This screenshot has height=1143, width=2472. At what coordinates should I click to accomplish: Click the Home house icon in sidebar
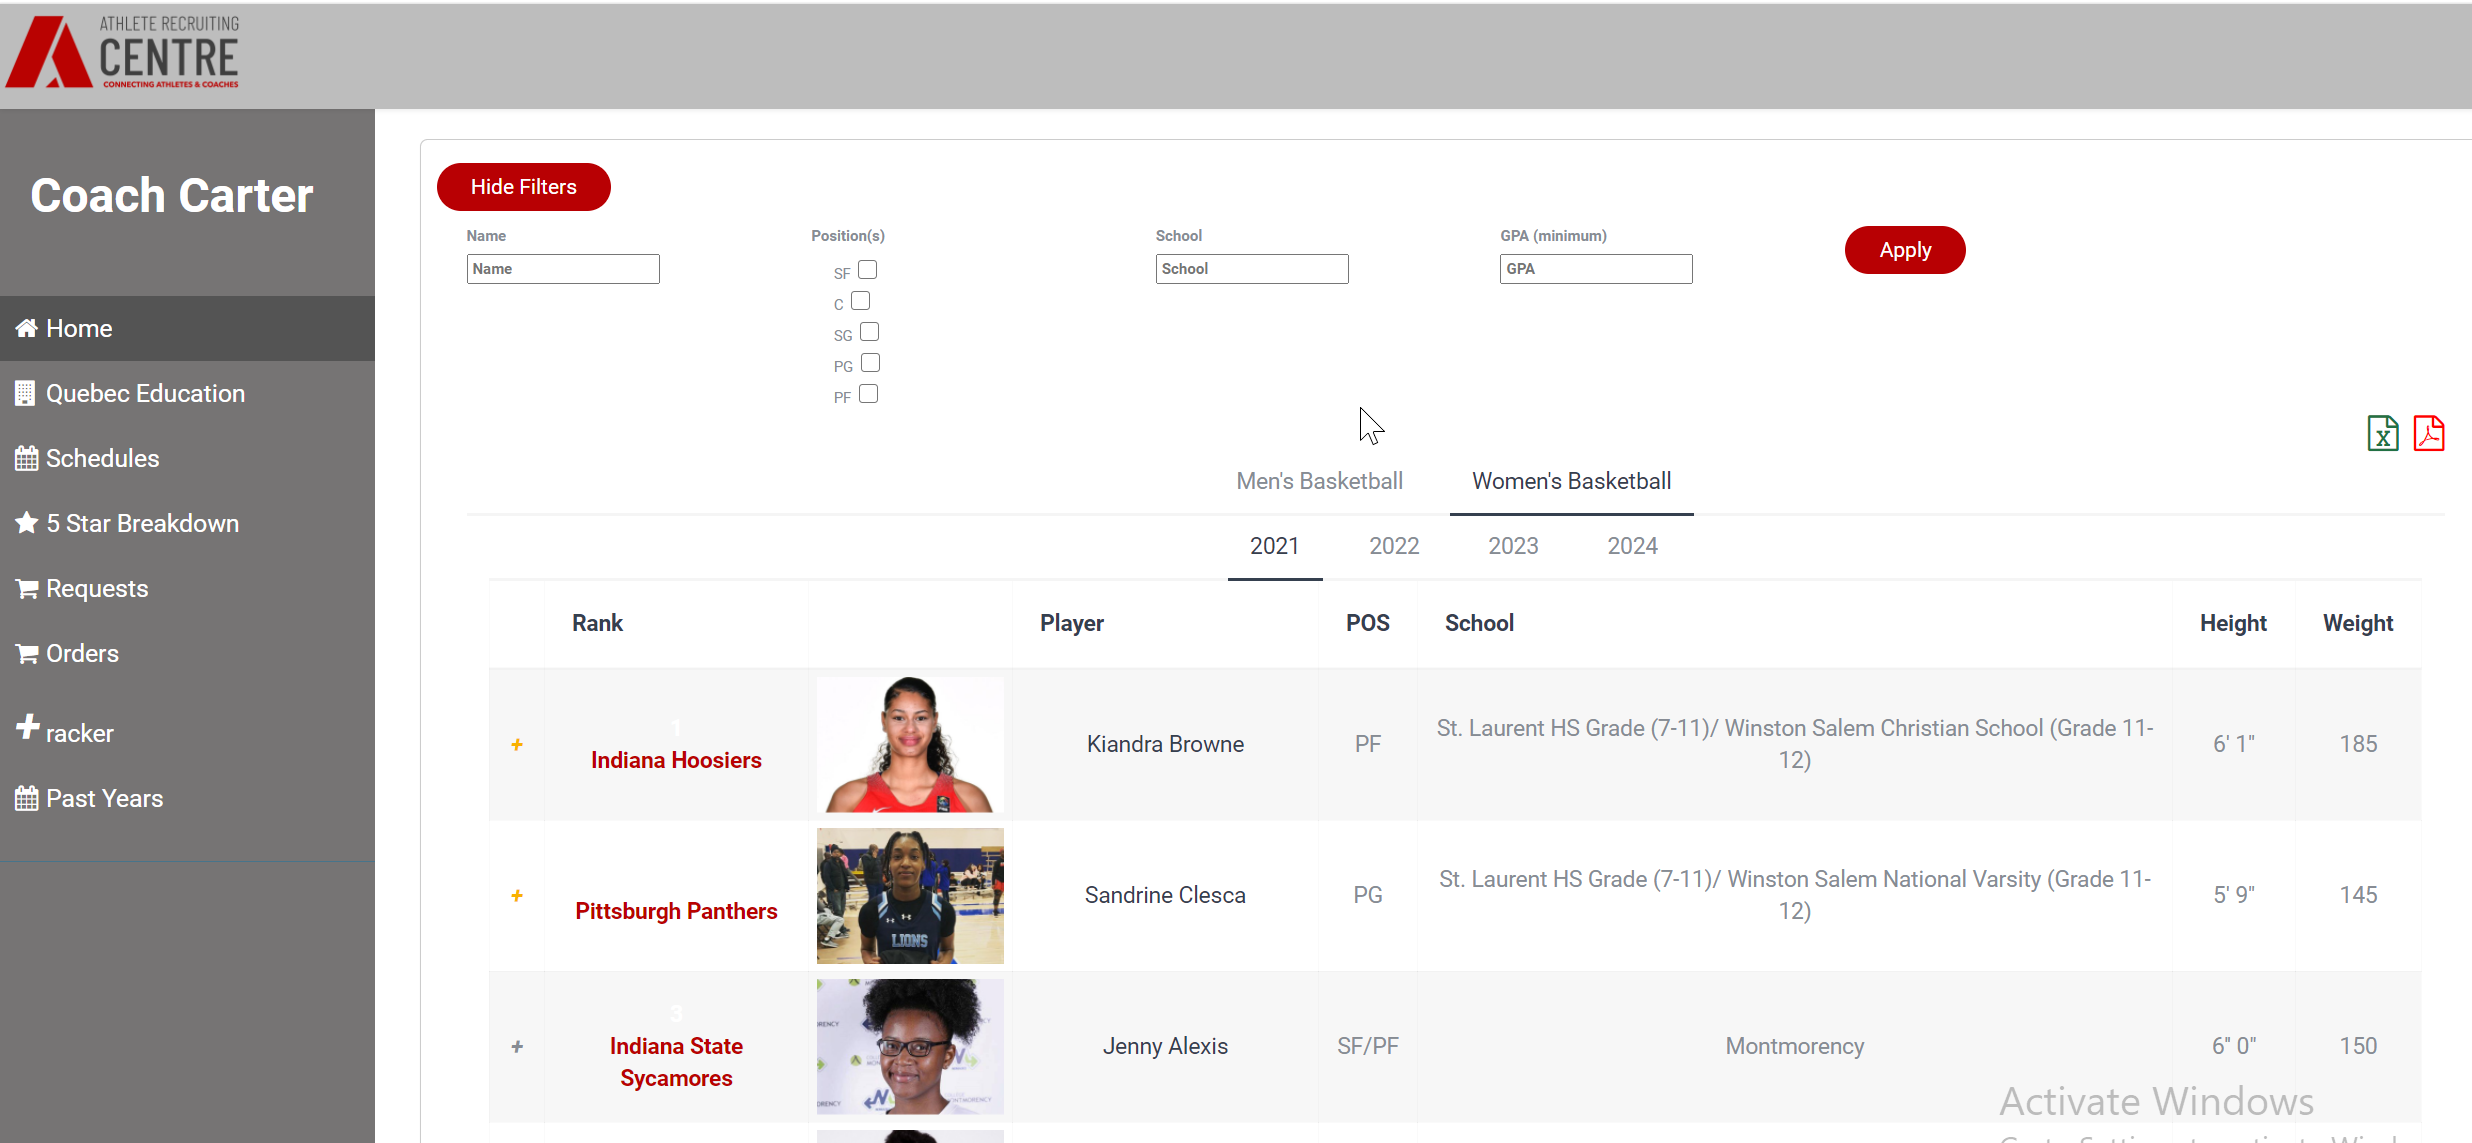point(27,328)
